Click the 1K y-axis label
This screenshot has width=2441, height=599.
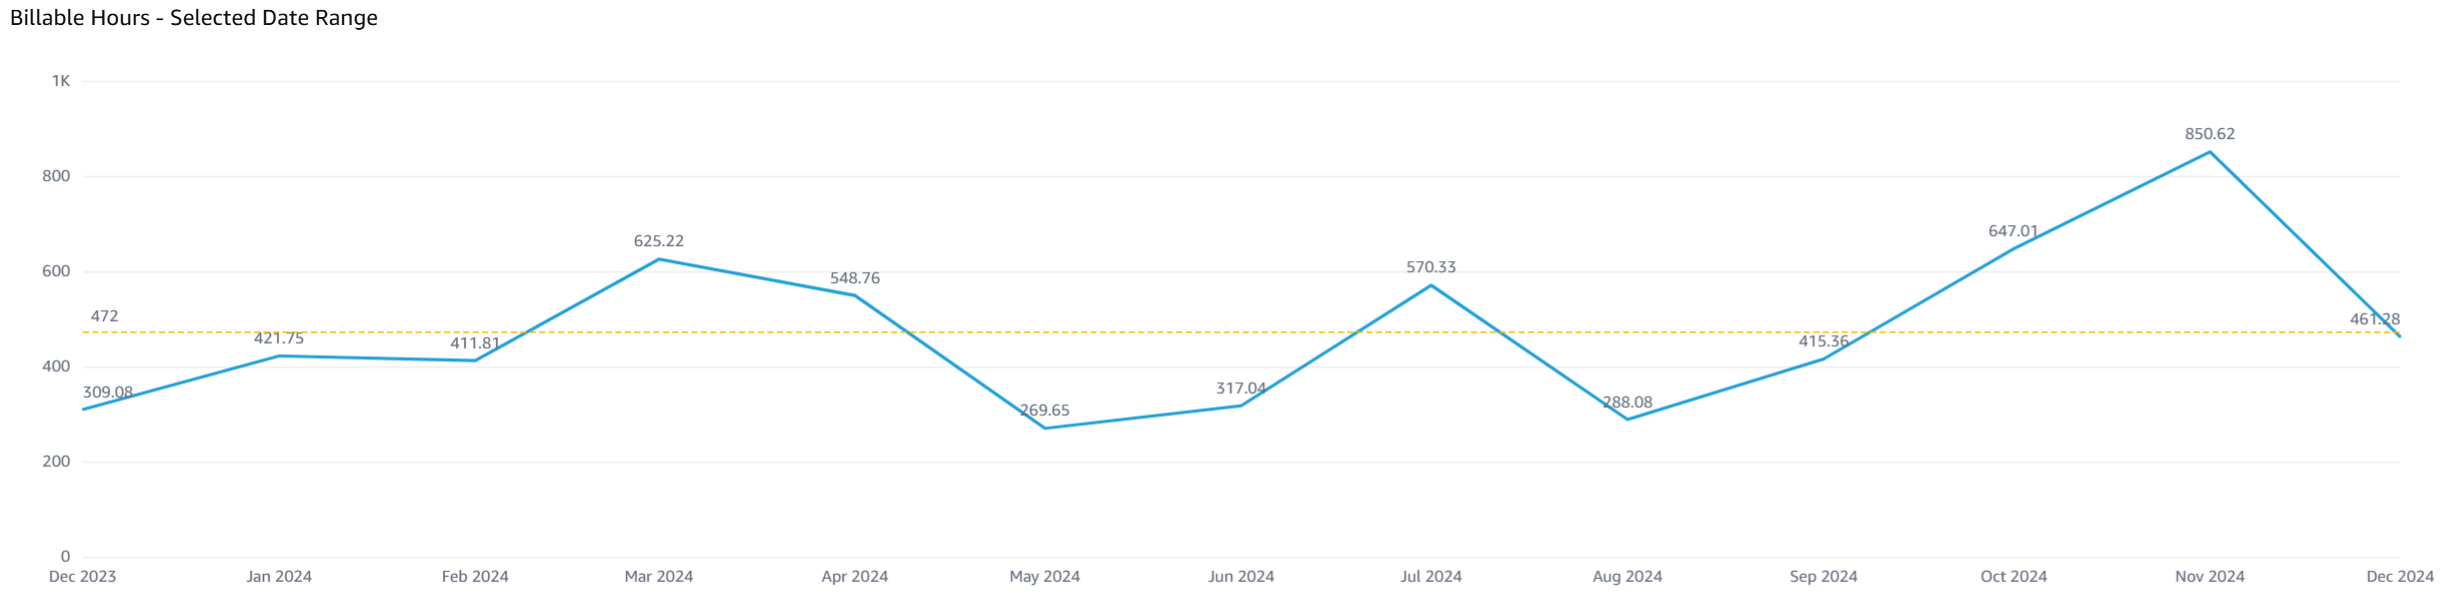click(61, 81)
